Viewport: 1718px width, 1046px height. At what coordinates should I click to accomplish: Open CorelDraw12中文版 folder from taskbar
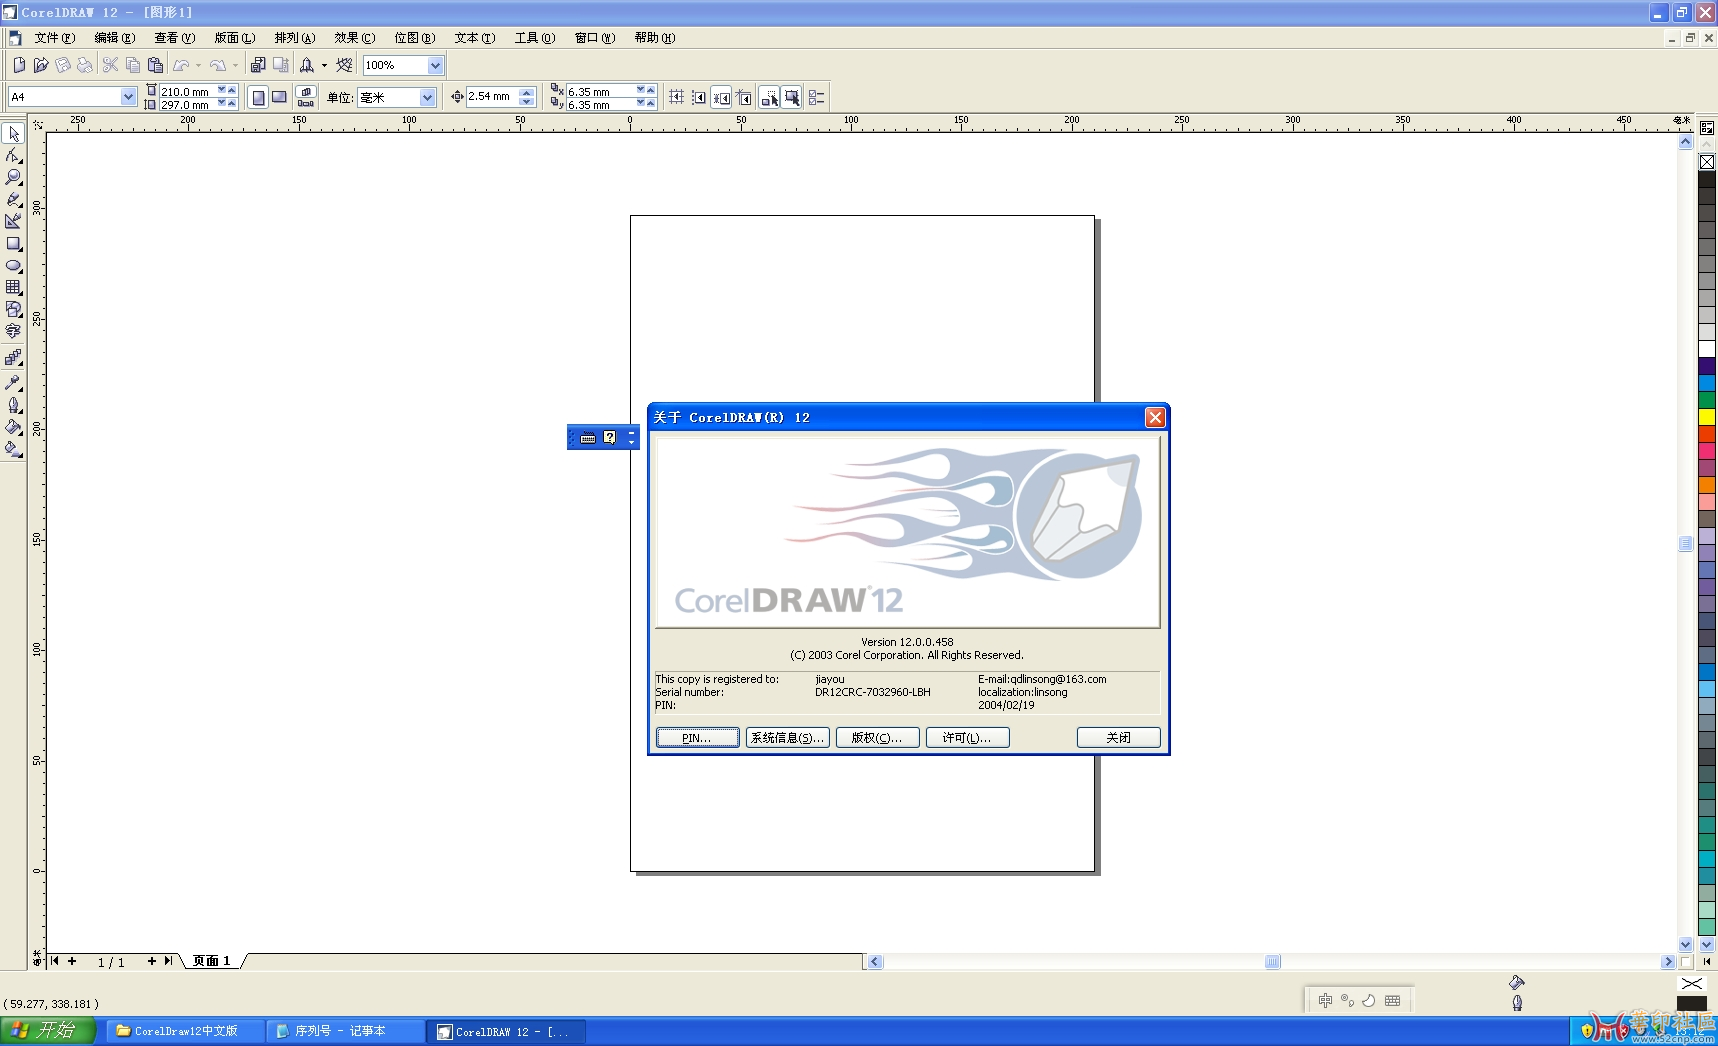click(184, 1031)
